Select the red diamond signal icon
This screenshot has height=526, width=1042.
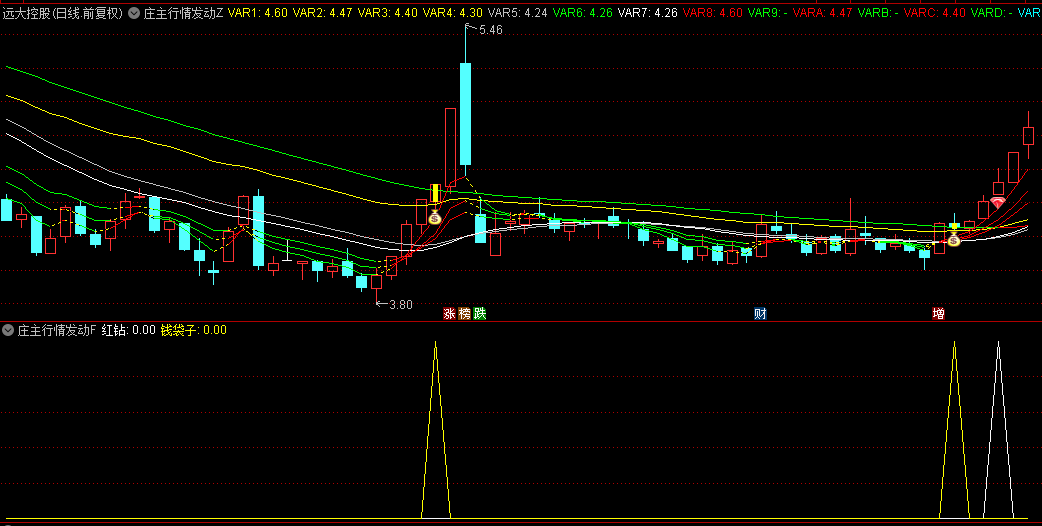click(997, 203)
